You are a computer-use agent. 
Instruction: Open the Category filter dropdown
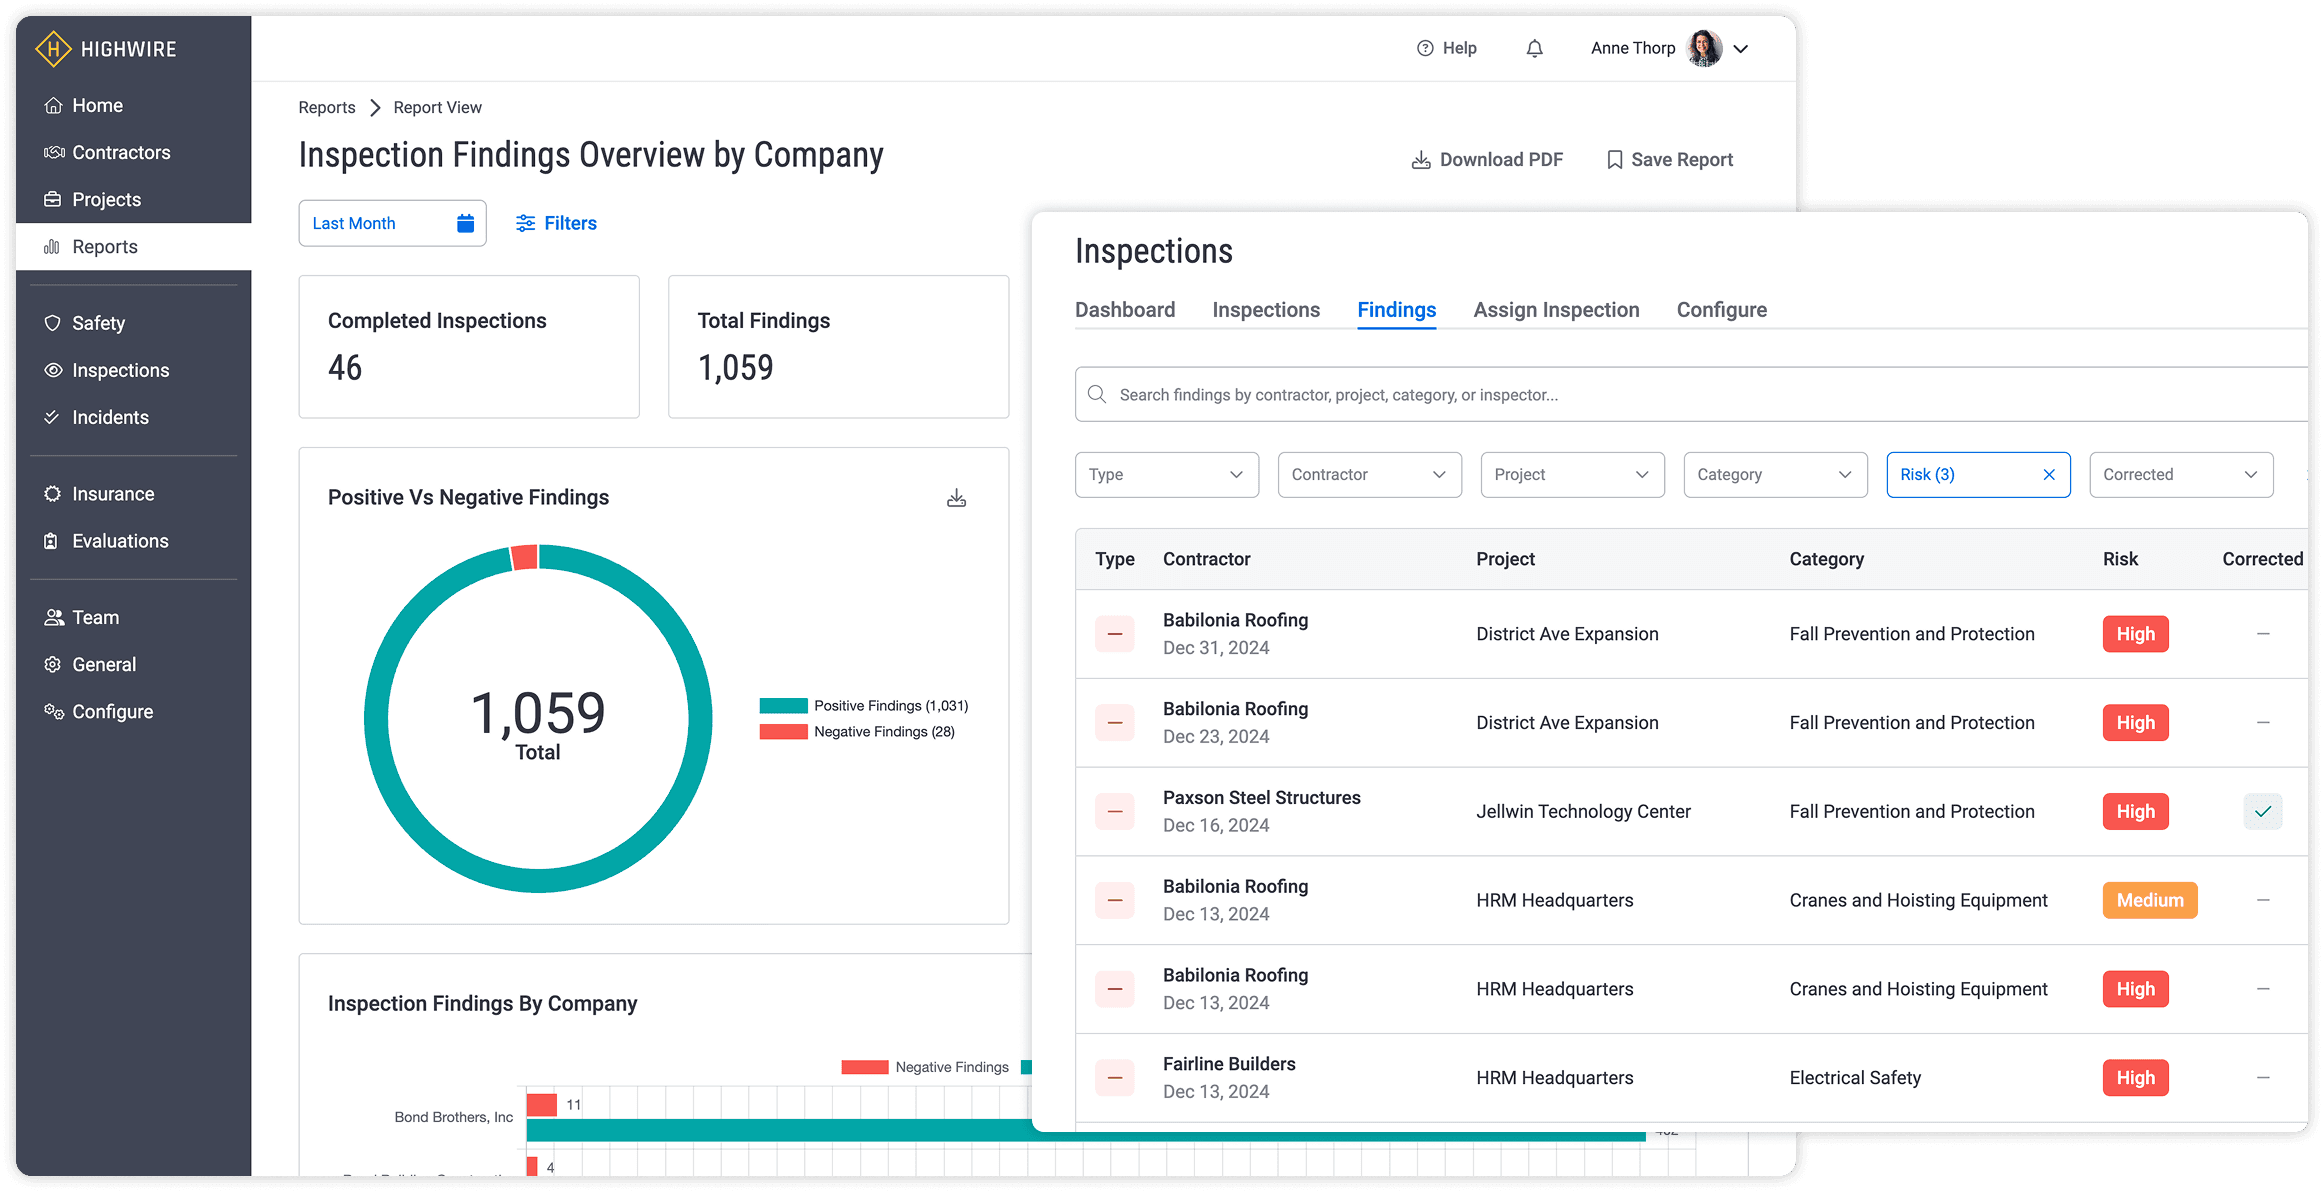click(1774, 474)
